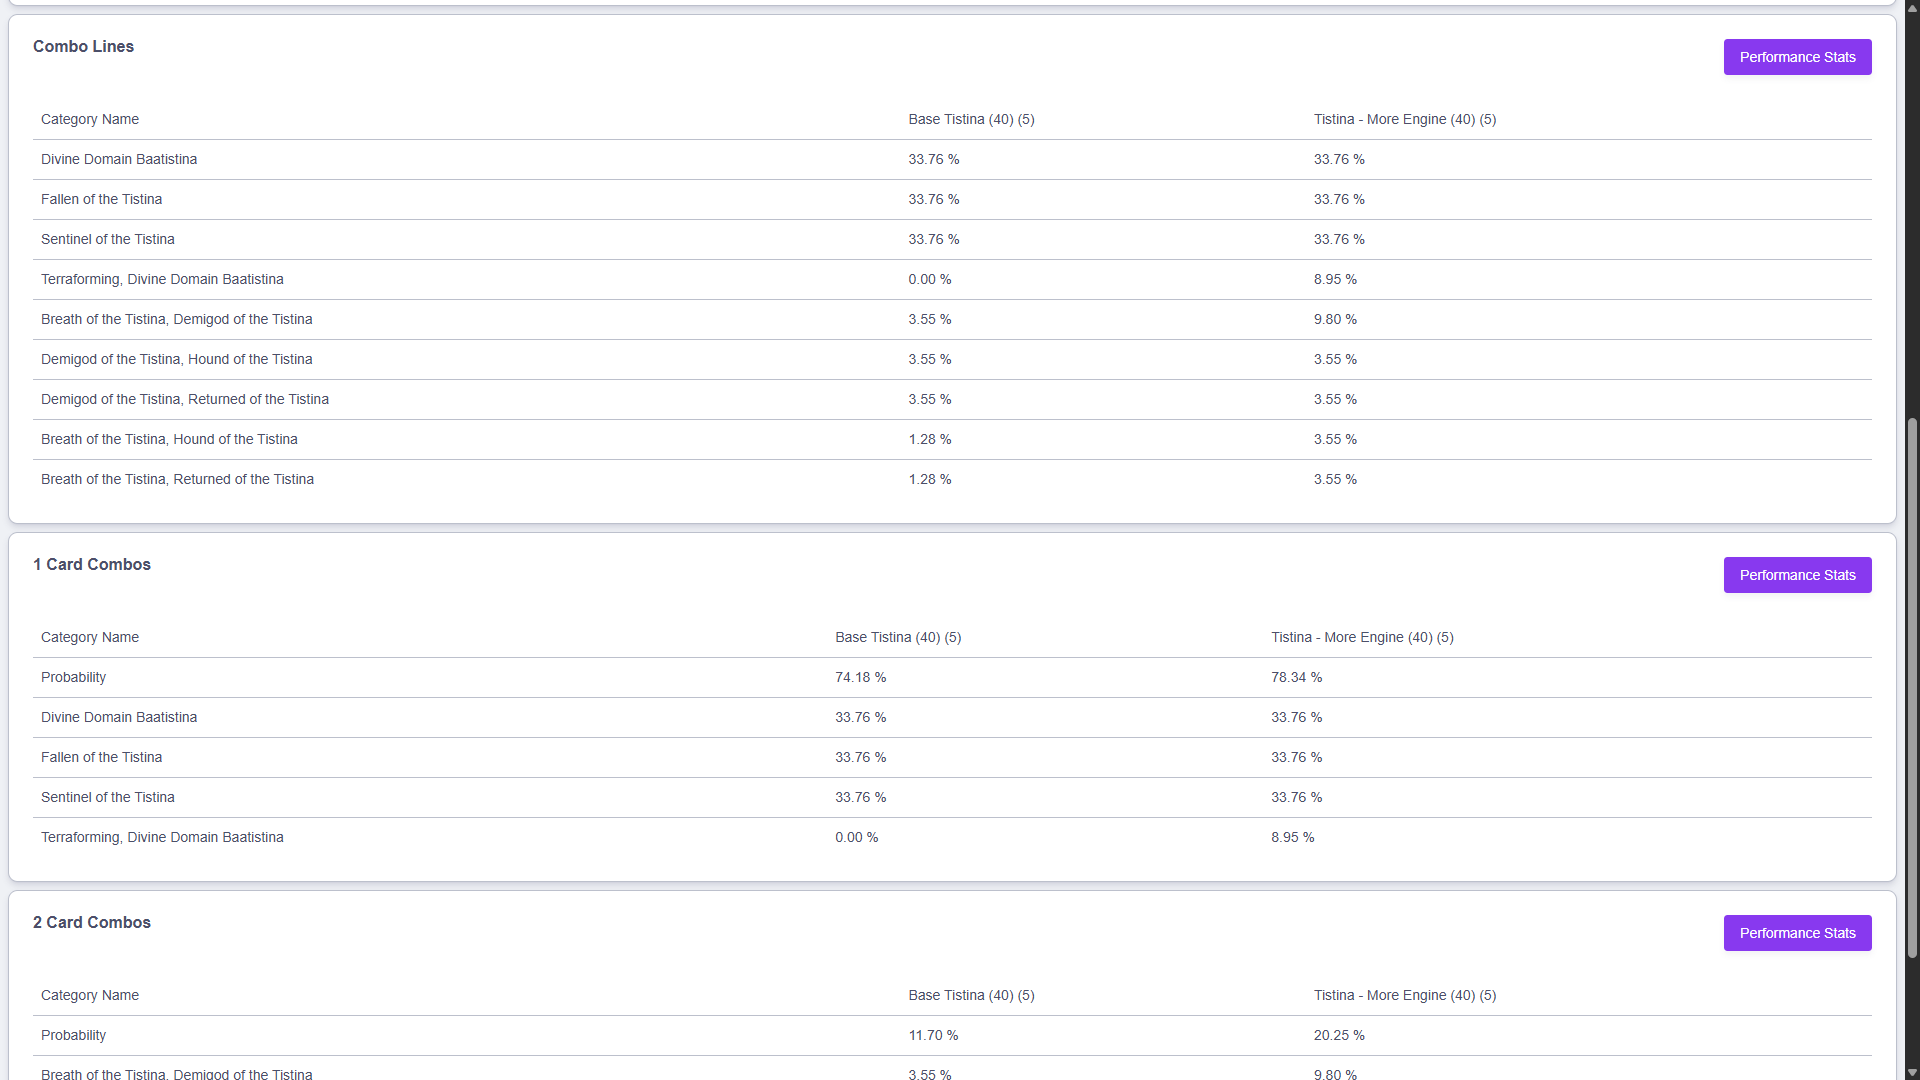Select Sentinel of the Tistina in 1 Card Combos
The width and height of the screenshot is (1920, 1080).
pyautogui.click(x=952, y=797)
